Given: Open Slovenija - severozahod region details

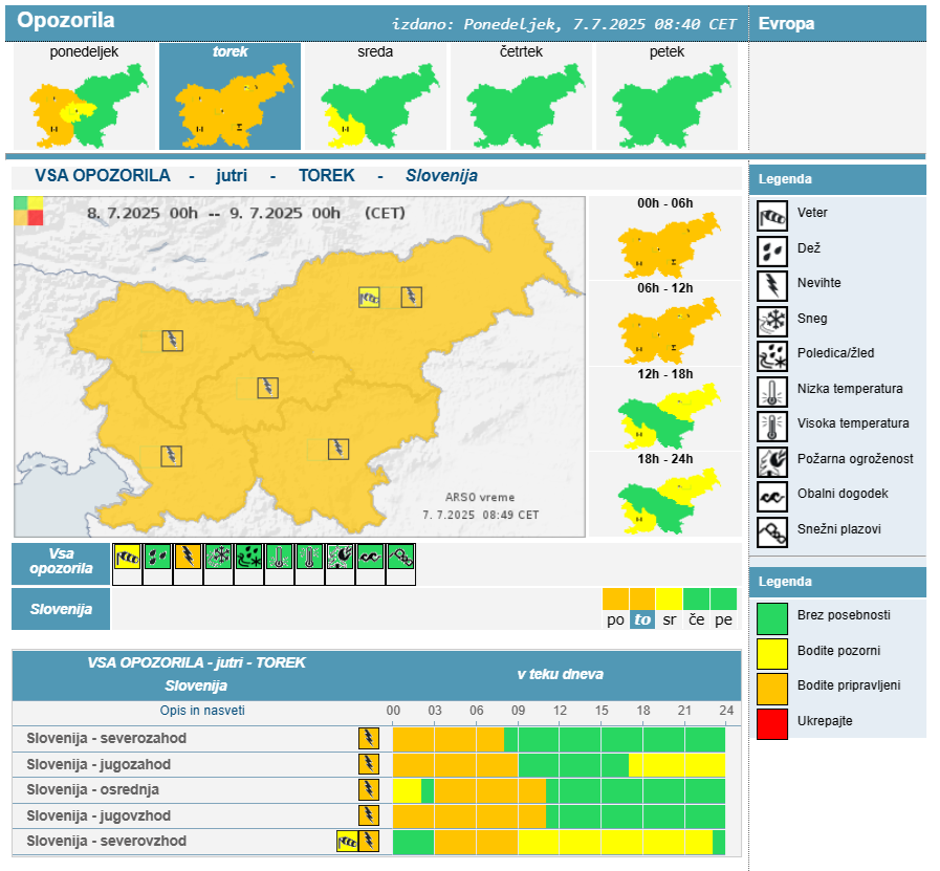Looking at the screenshot, I should click(x=107, y=738).
